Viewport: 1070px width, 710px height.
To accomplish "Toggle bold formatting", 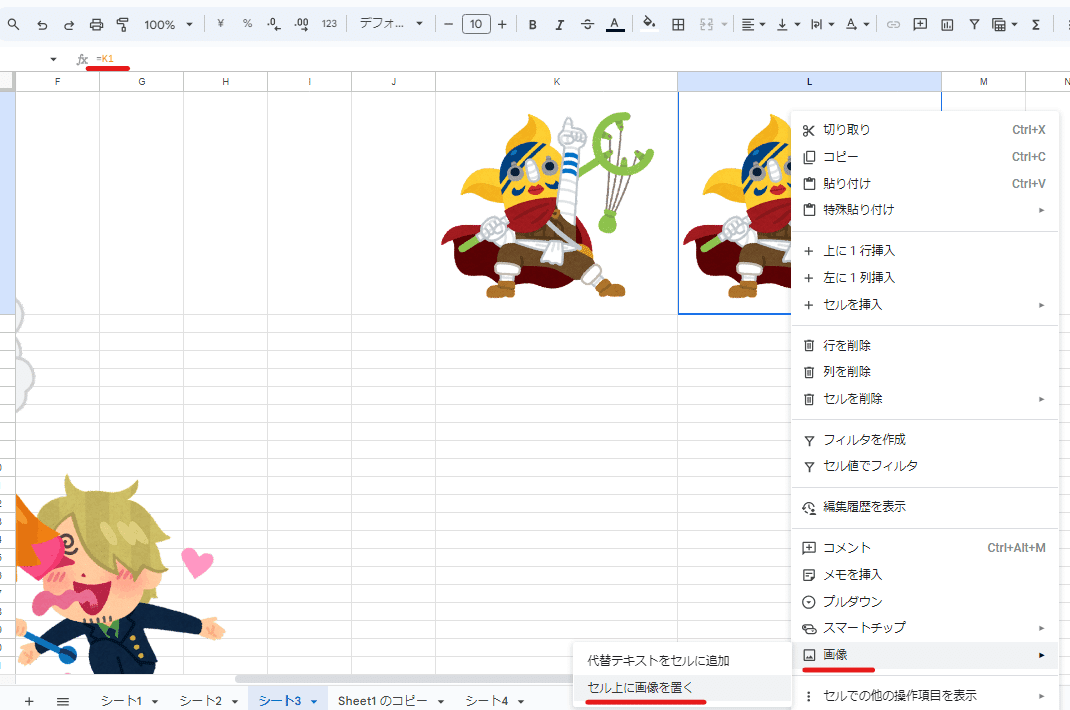I will pos(533,25).
